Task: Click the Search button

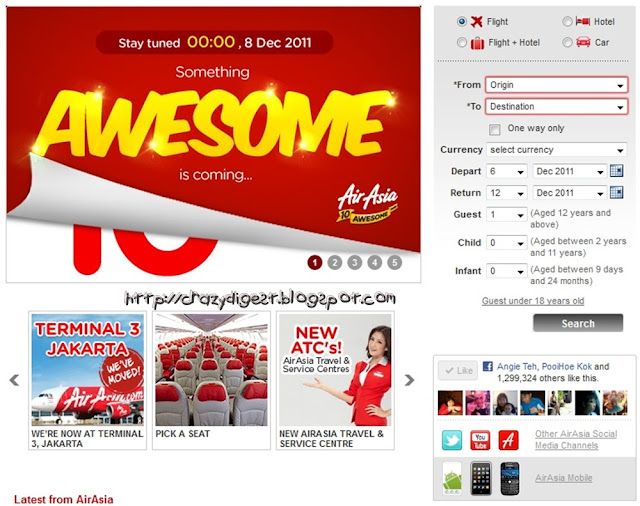Action: [x=578, y=323]
